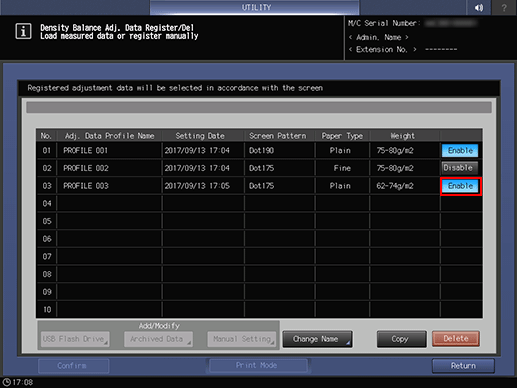Open the Change Name dialog

tap(317, 339)
